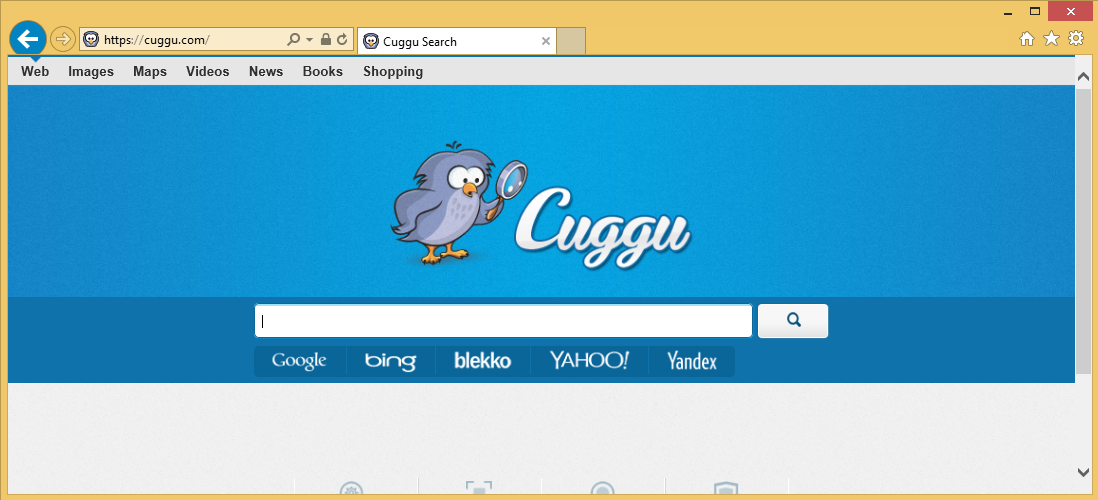Image resolution: width=1098 pixels, height=500 pixels.
Task: Focus the Cuggu search input box
Action: click(503, 321)
